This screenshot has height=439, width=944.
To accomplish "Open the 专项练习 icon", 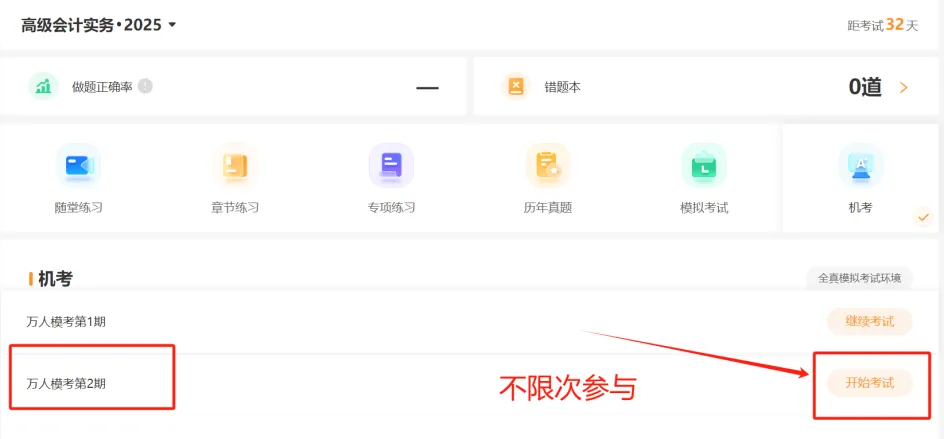I will click(x=391, y=165).
